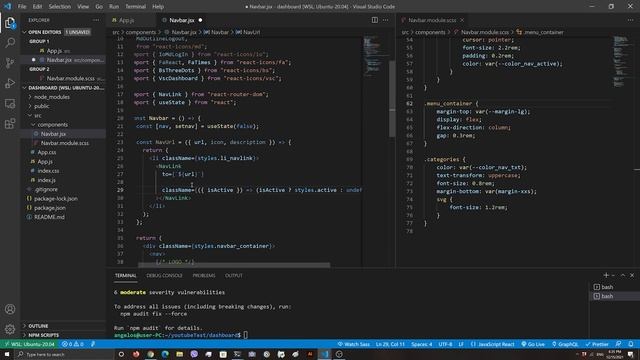Open the errors and warnings status item
640x360 pixels.
[x=73, y=344]
